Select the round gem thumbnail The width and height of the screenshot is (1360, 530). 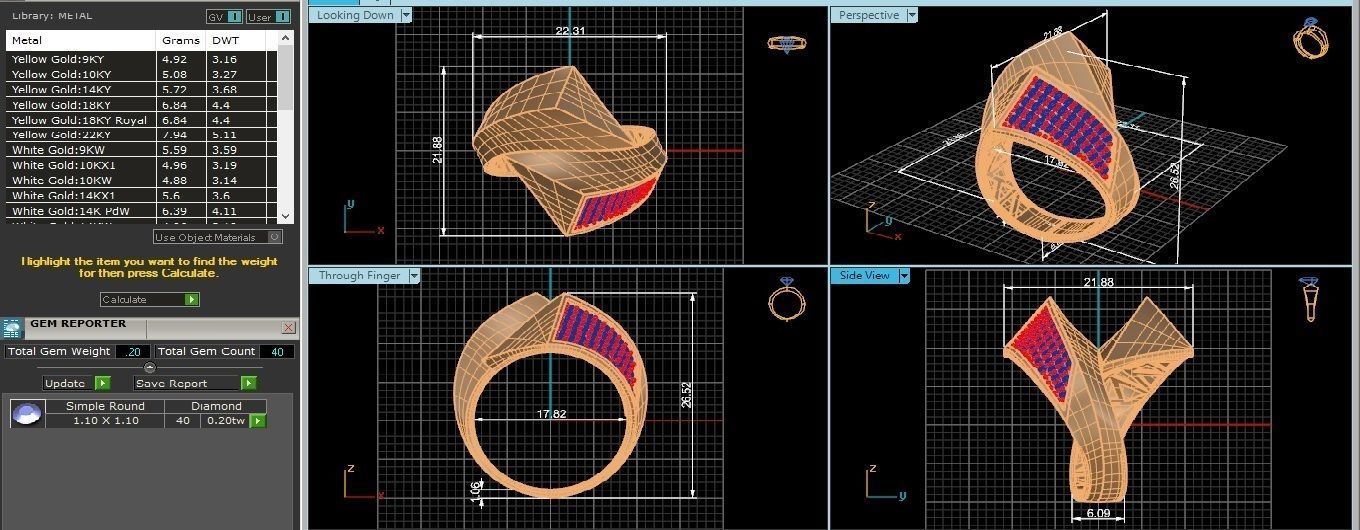(x=28, y=413)
